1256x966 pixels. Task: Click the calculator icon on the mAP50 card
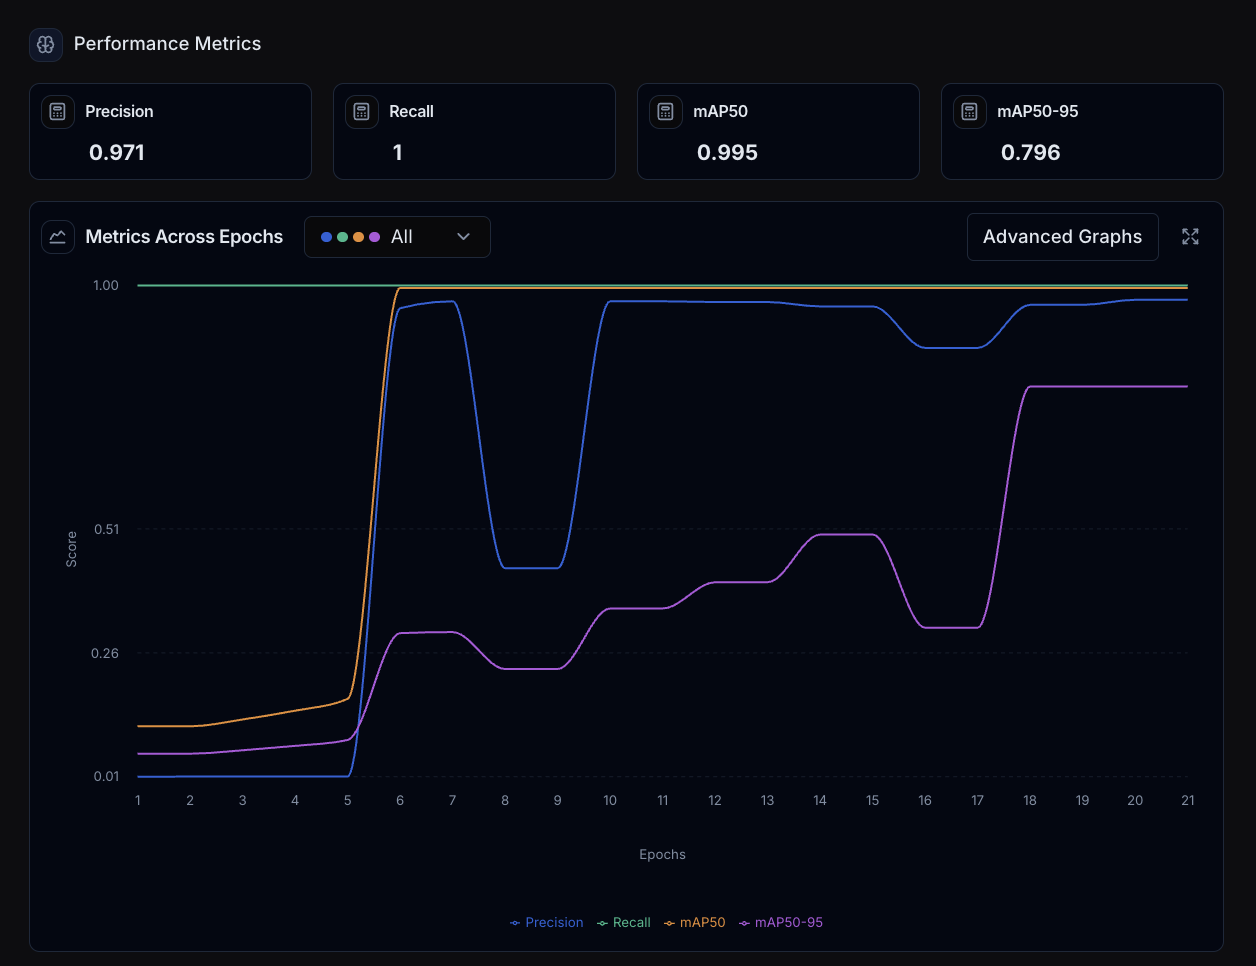(x=665, y=111)
